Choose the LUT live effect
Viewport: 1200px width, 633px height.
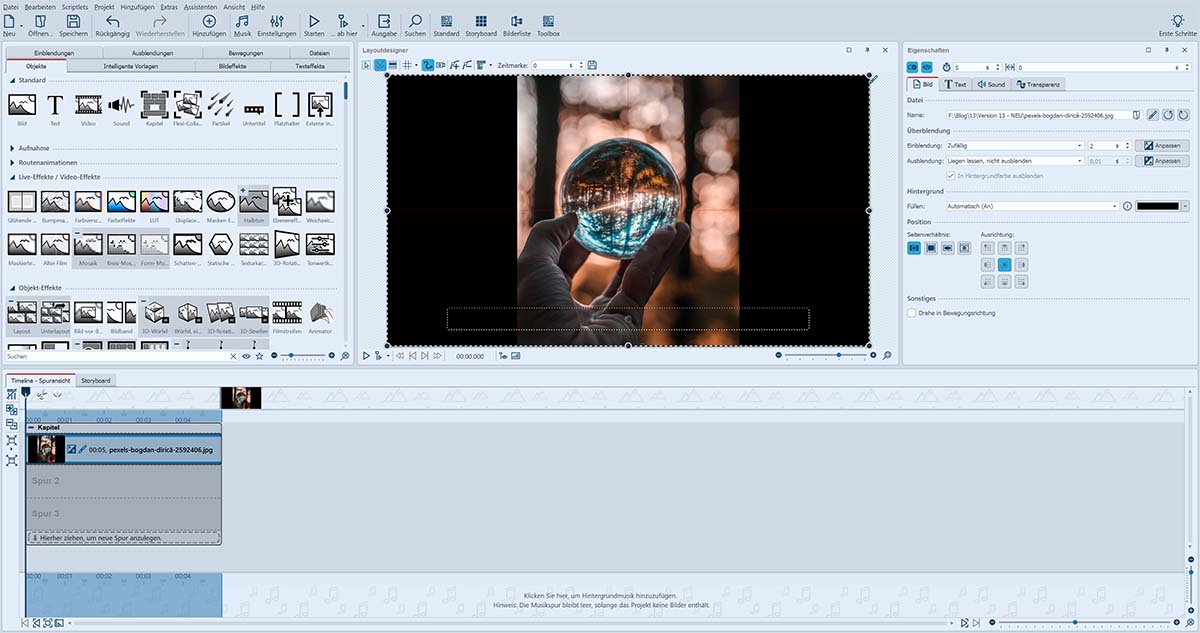154,203
